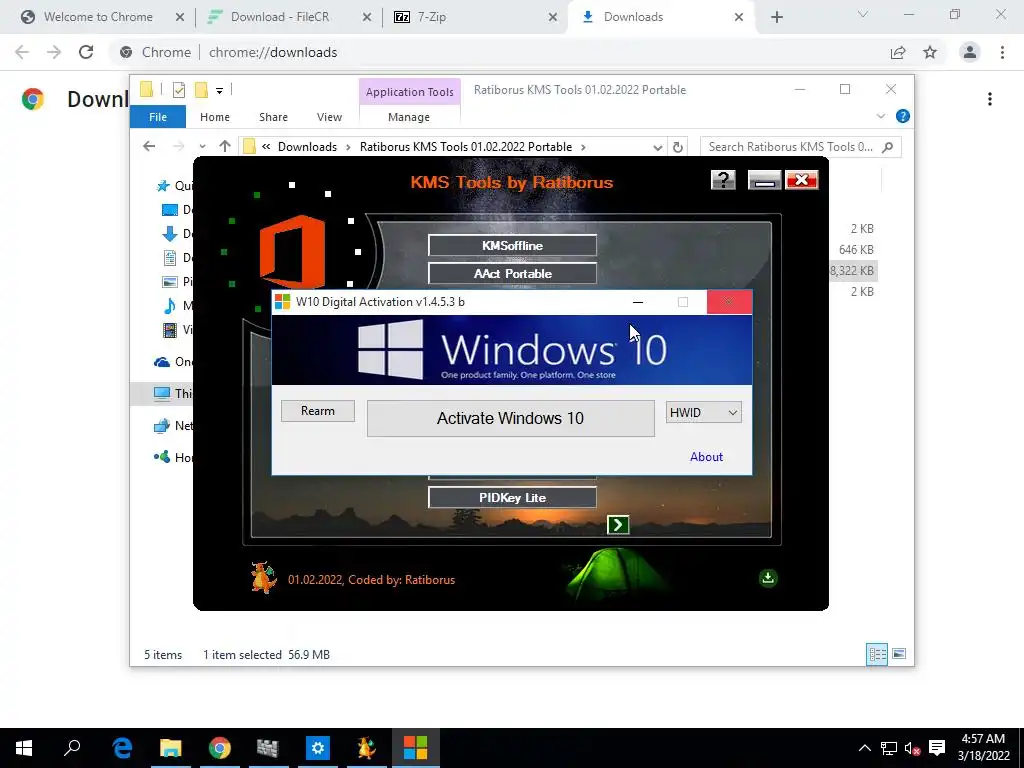Click the Properties checkmark icon in Explorer title bar
The image size is (1024, 768).
click(x=178, y=89)
